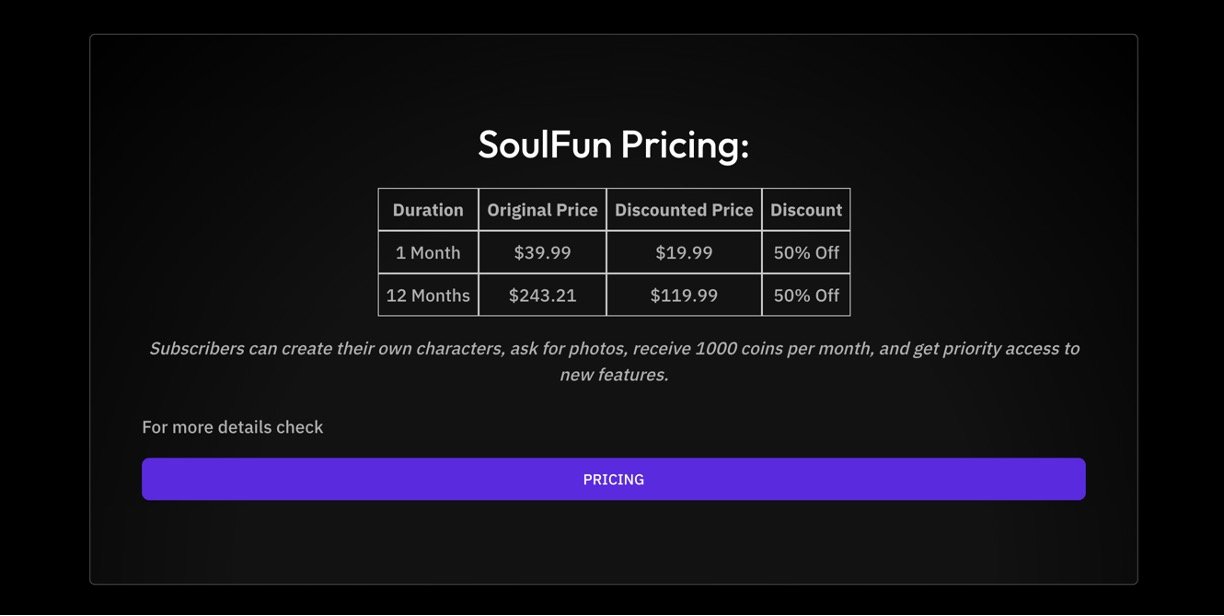Click the 'new features.' text line
Viewport: 1224px width, 616px height.
(613, 375)
